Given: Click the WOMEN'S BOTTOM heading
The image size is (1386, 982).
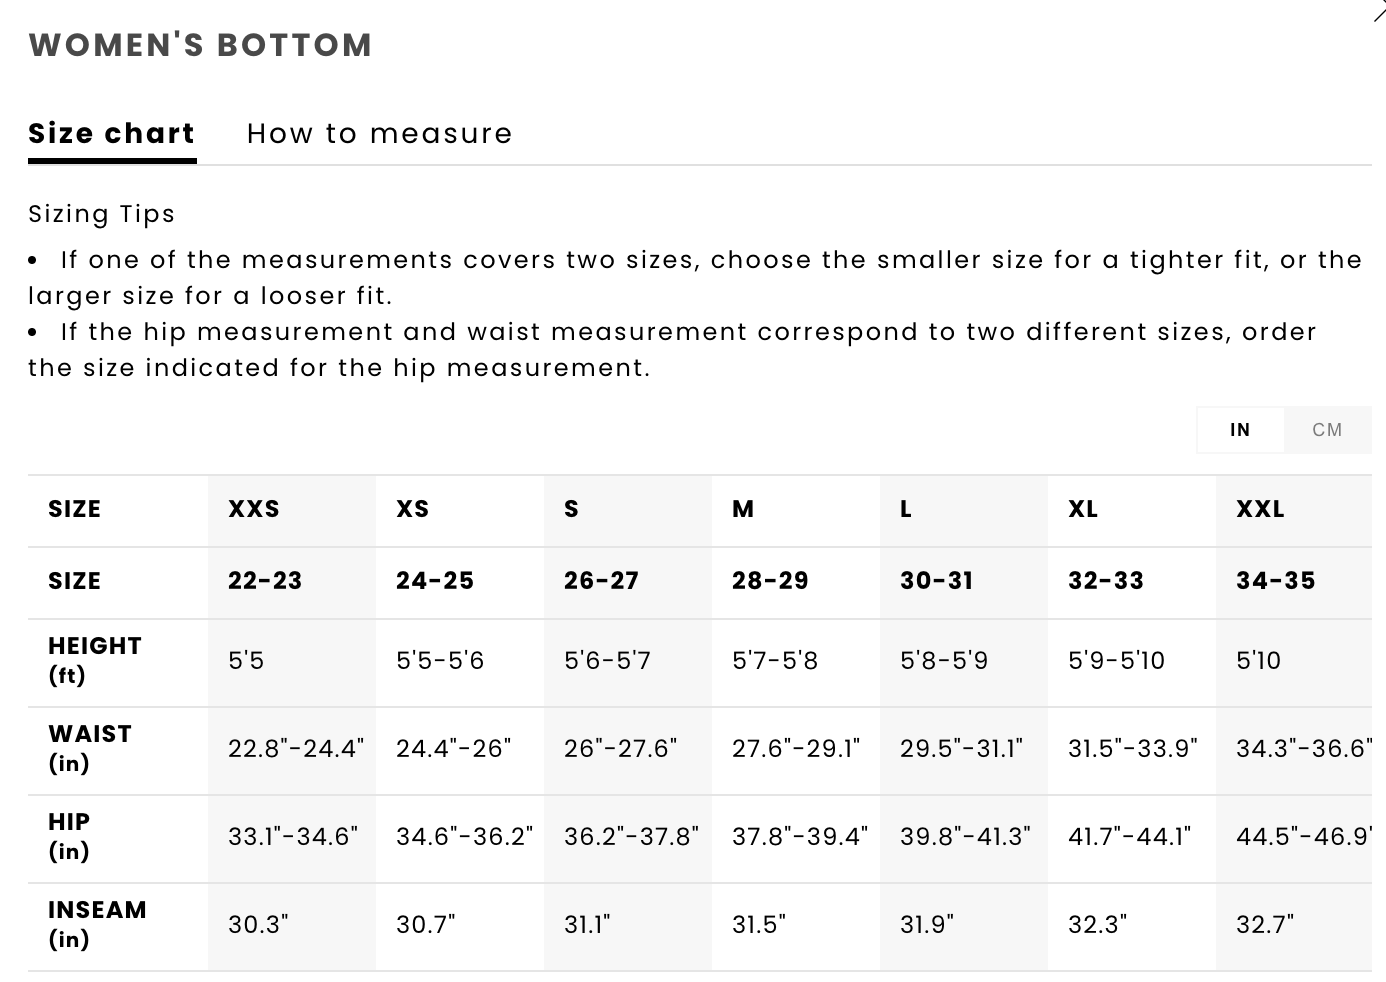Looking at the screenshot, I should coord(201,45).
